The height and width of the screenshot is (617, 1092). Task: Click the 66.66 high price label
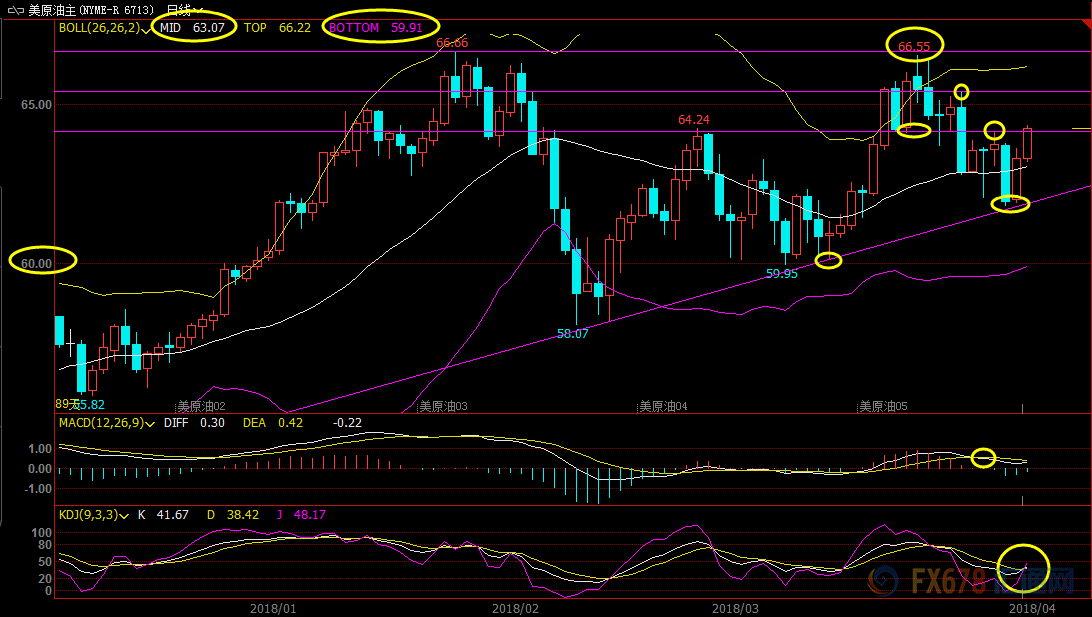(x=452, y=43)
